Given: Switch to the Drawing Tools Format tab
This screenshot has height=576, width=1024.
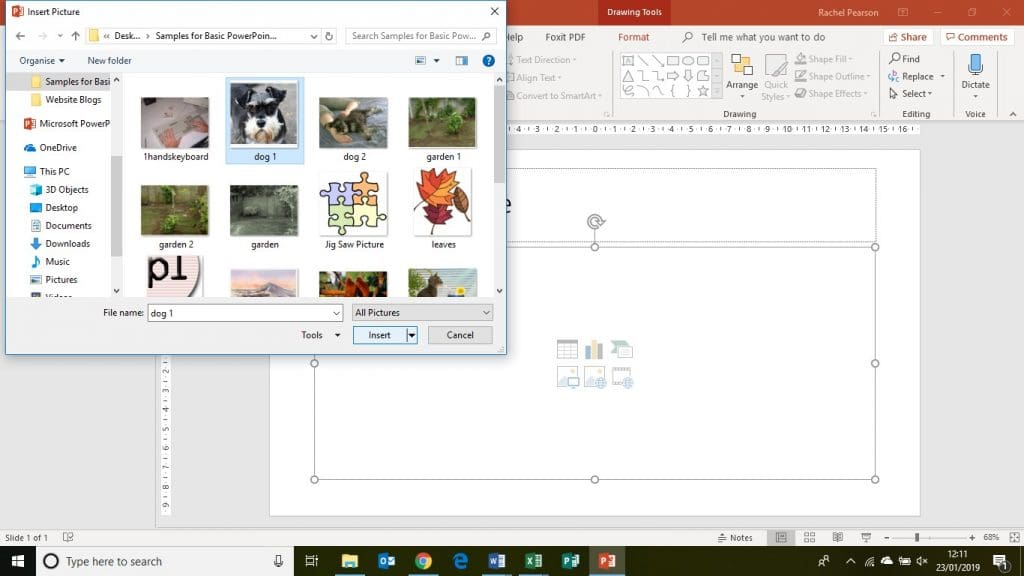Looking at the screenshot, I should pyautogui.click(x=636, y=37).
